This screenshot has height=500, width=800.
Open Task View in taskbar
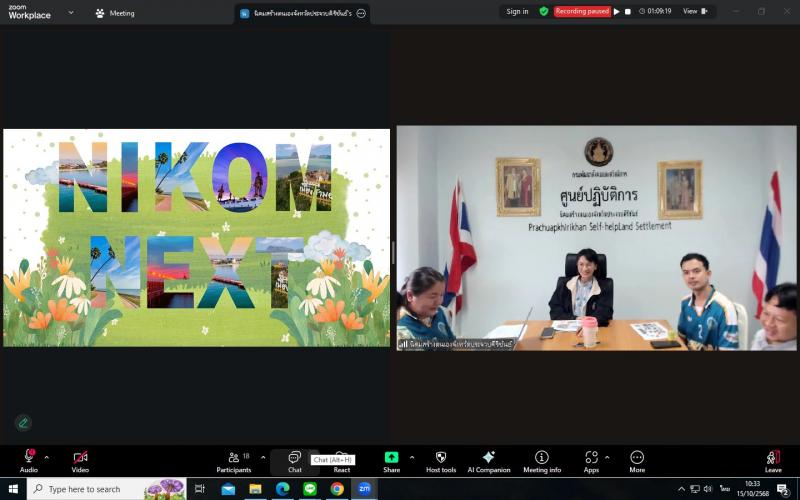click(199, 489)
